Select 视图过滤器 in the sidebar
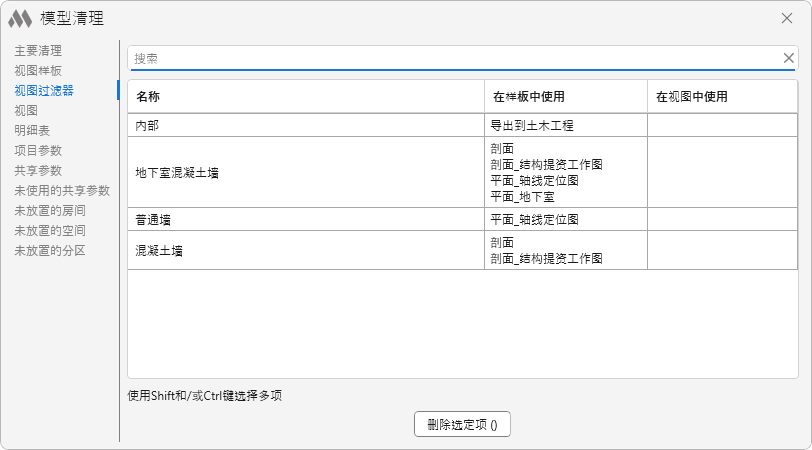 44,90
